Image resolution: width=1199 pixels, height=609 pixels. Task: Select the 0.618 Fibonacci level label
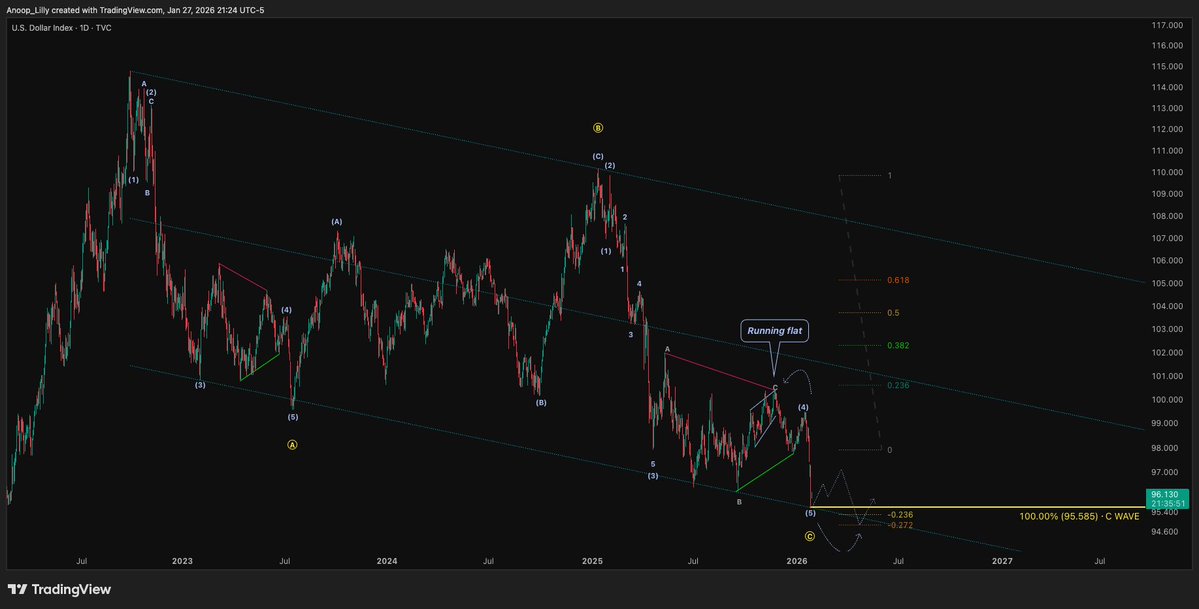[897, 280]
